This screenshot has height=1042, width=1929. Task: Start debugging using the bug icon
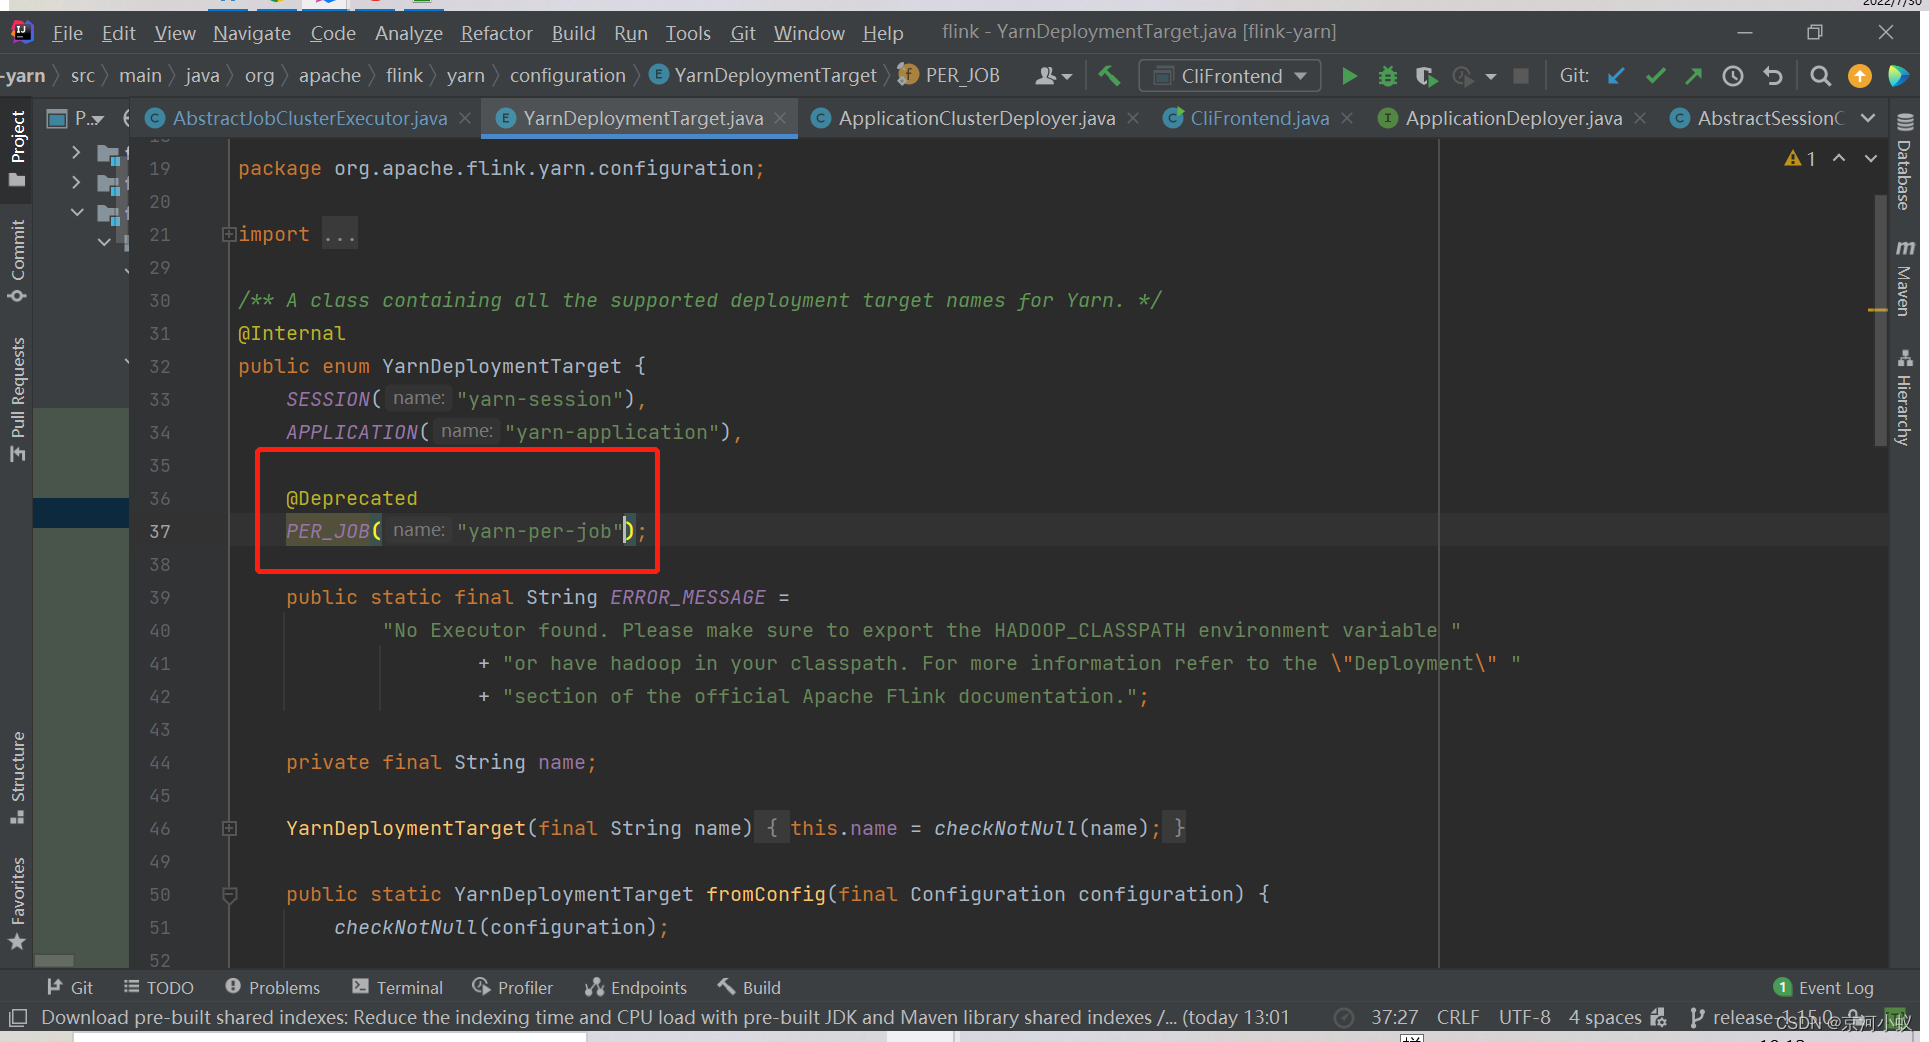tap(1388, 75)
